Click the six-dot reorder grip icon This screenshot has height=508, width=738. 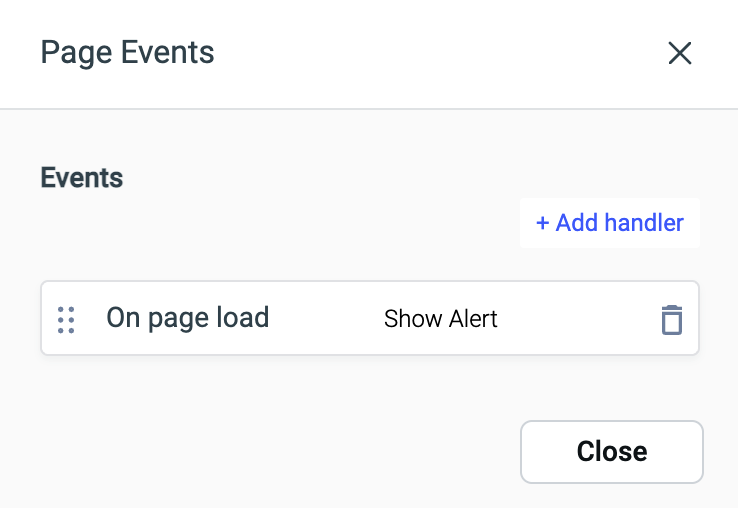pyautogui.click(x=66, y=319)
